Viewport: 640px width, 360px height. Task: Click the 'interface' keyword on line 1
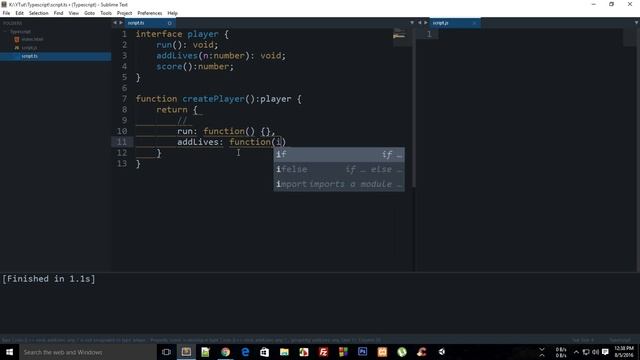tap(159, 34)
